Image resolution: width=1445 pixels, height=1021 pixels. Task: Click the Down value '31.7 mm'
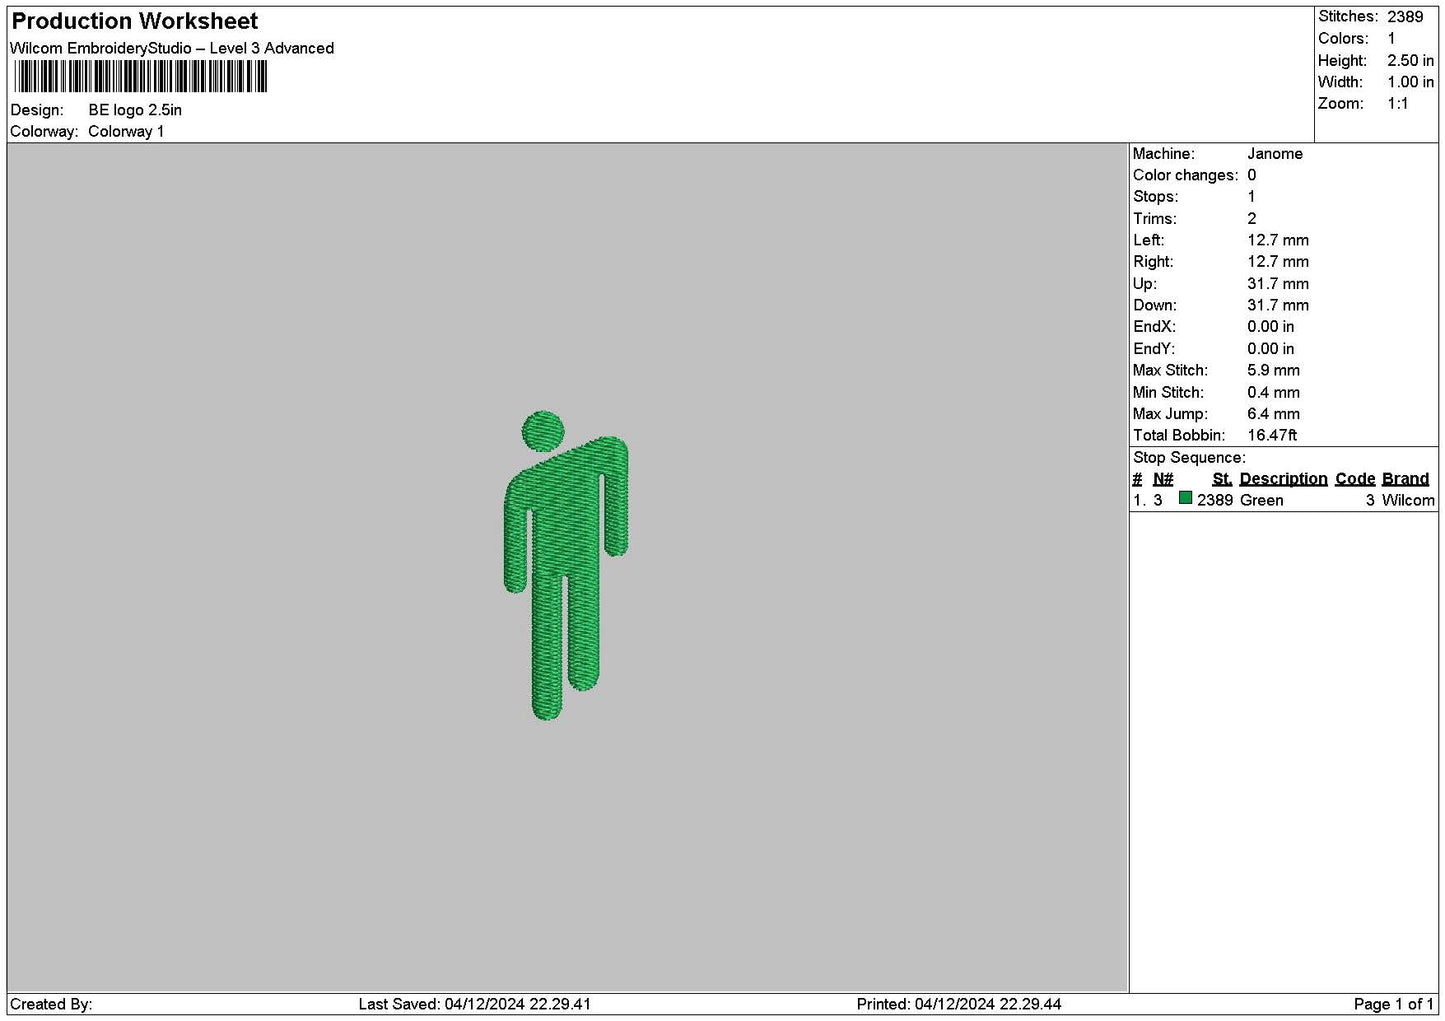point(1278,305)
